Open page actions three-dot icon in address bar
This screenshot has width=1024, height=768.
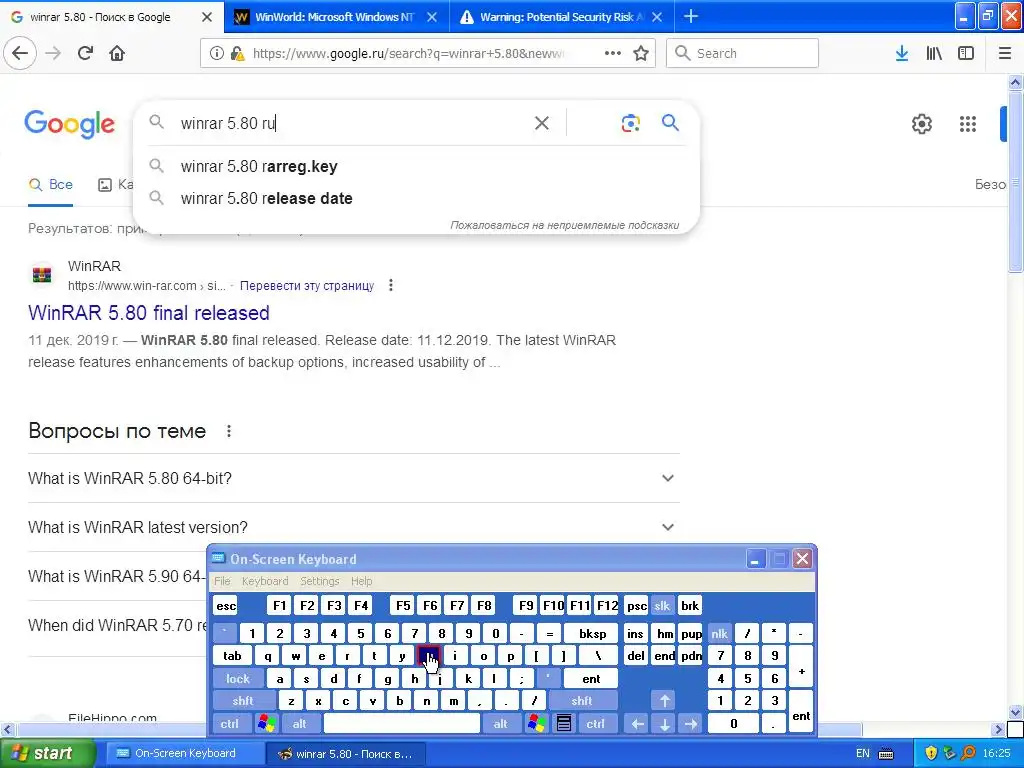pos(613,53)
